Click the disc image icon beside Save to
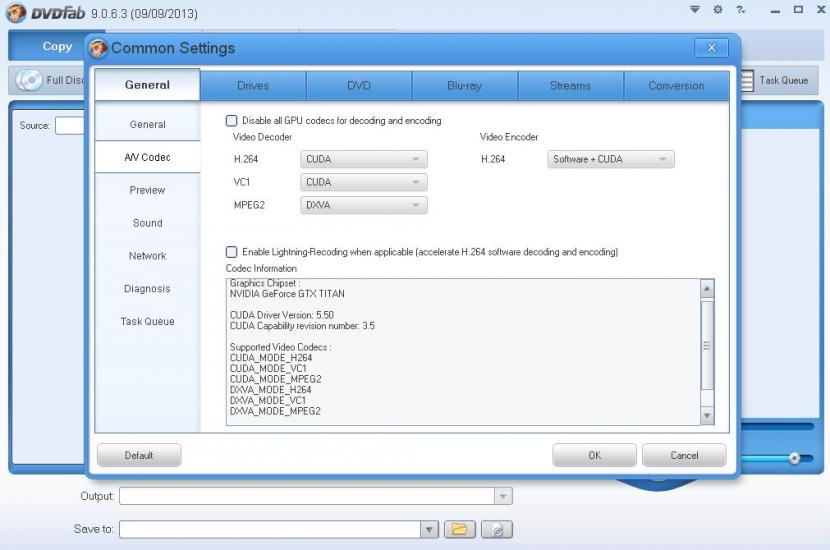Image resolution: width=830 pixels, height=550 pixels. [x=496, y=529]
